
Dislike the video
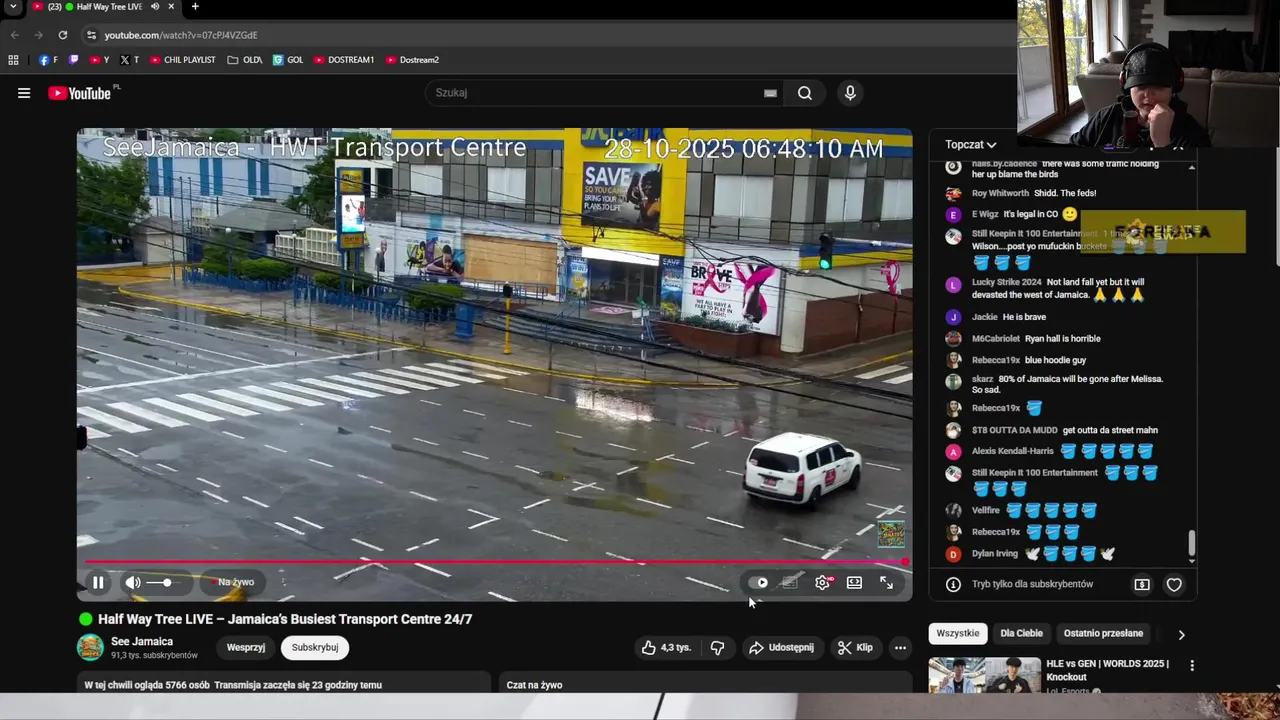coord(717,647)
